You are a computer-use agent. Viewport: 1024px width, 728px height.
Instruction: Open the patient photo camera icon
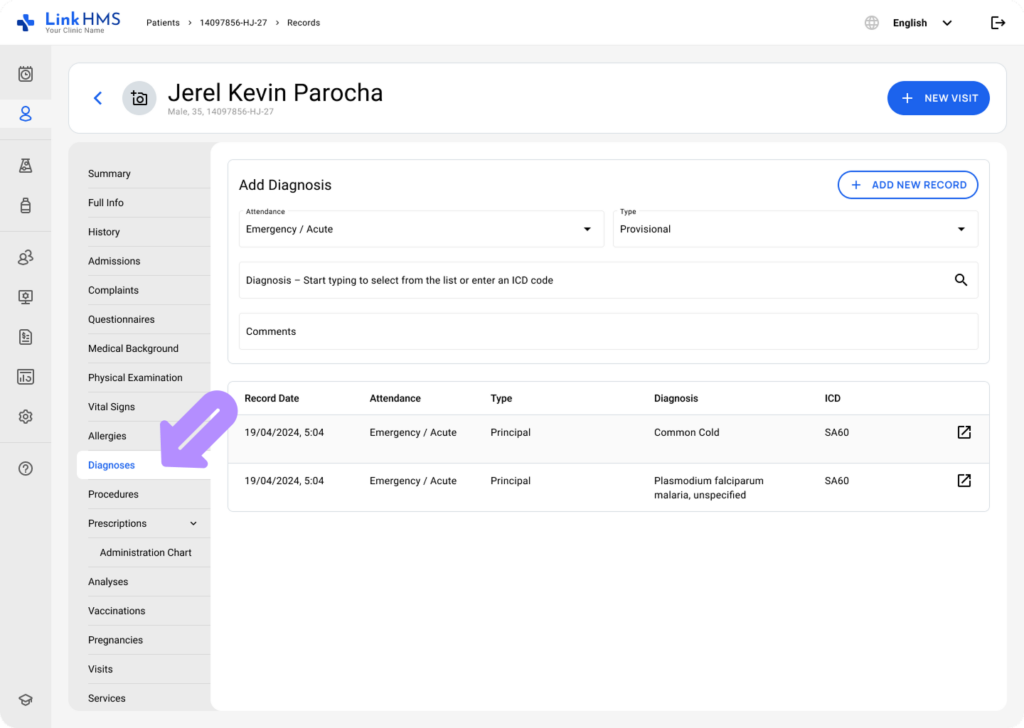click(139, 98)
